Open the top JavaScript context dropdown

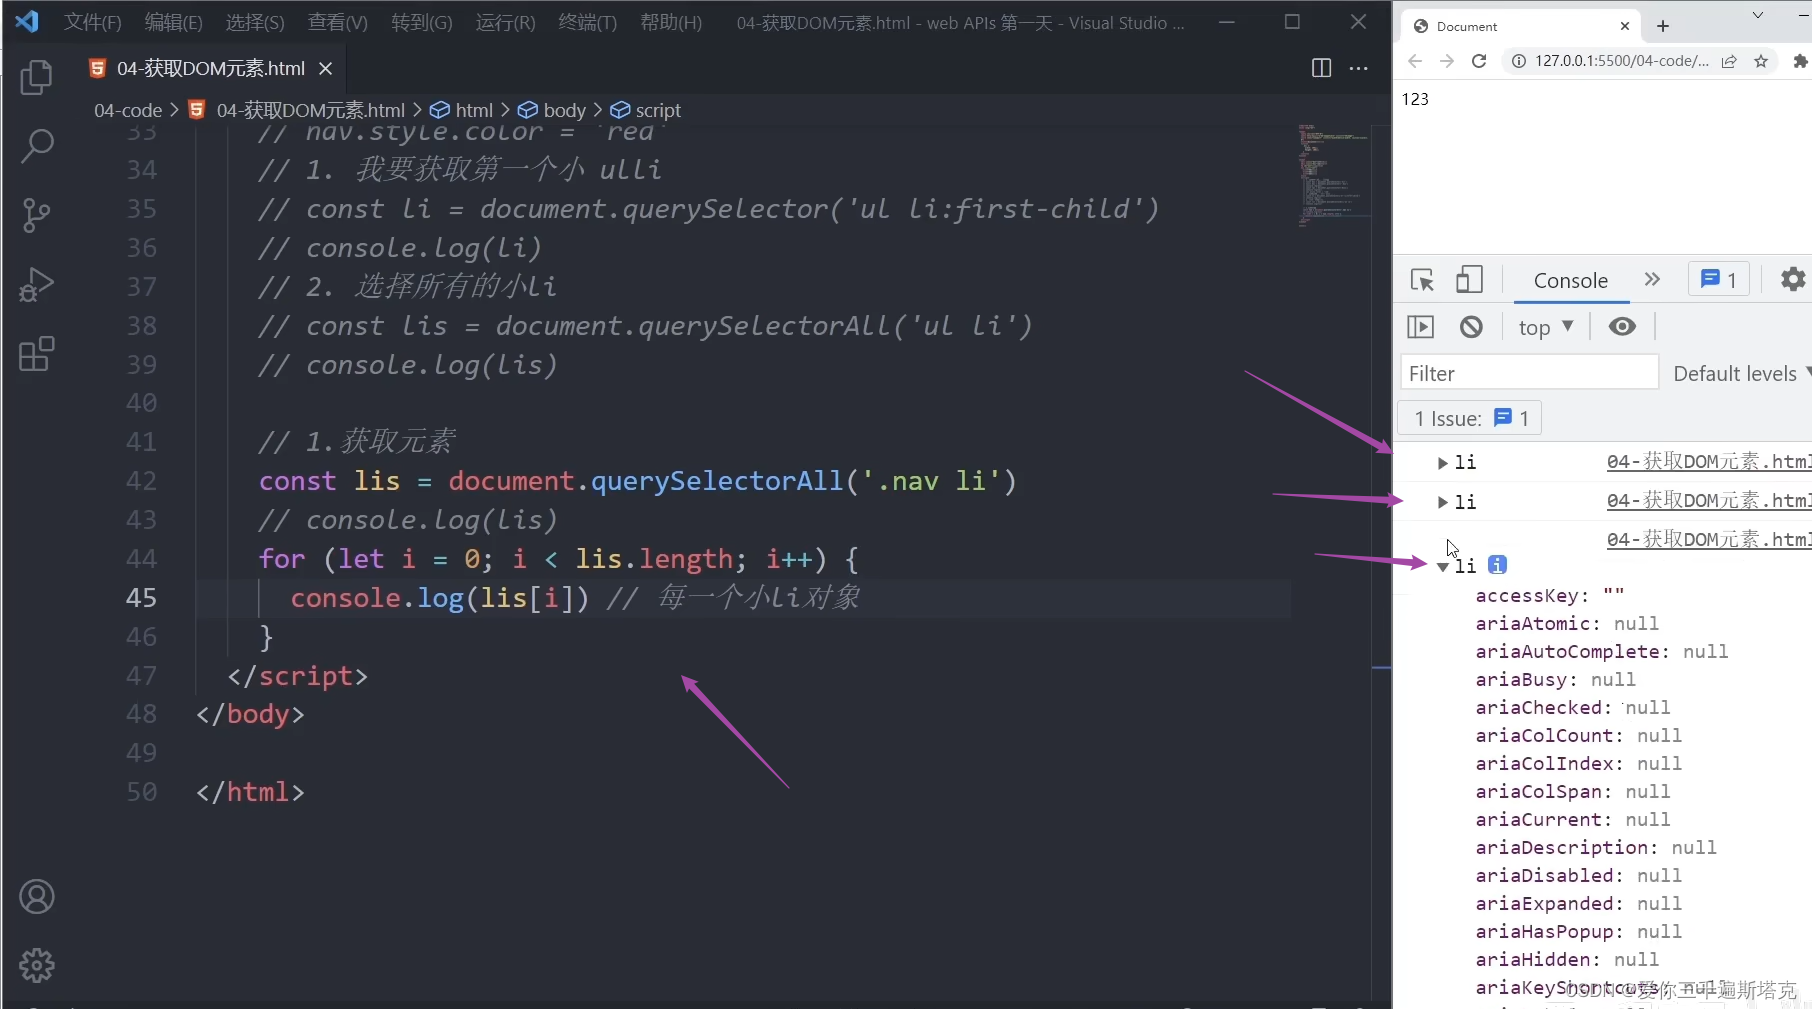point(1546,327)
